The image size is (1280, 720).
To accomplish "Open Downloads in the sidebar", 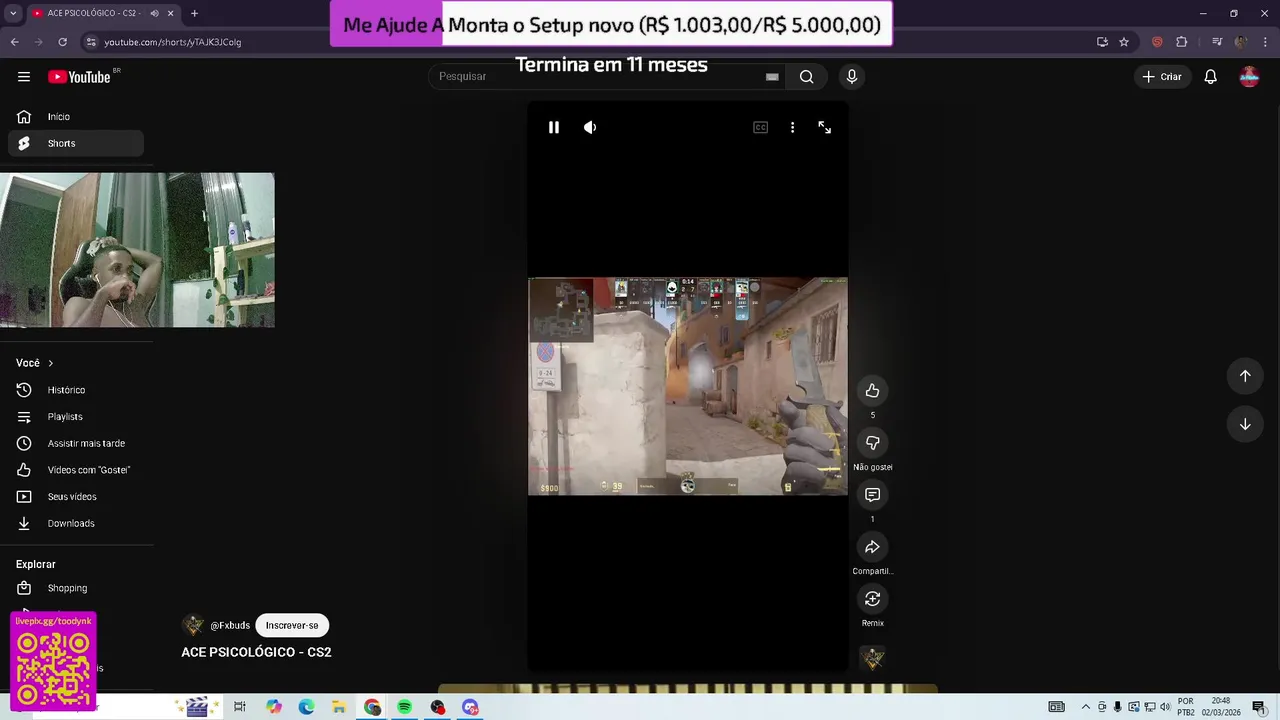I will pyautogui.click(x=76, y=523).
